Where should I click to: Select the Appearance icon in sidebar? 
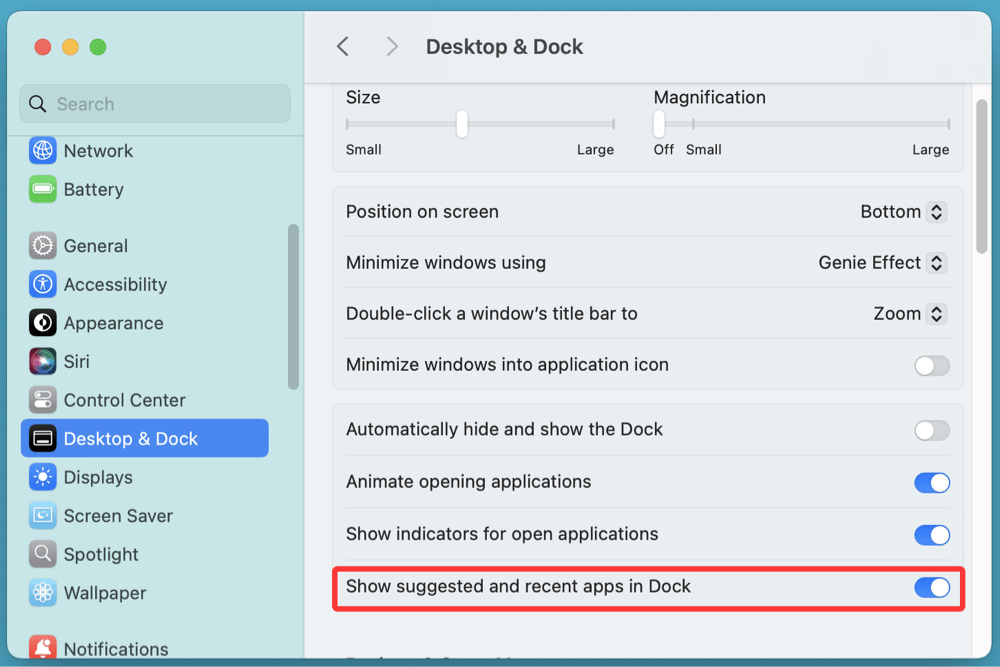click(x=42, y=322)
